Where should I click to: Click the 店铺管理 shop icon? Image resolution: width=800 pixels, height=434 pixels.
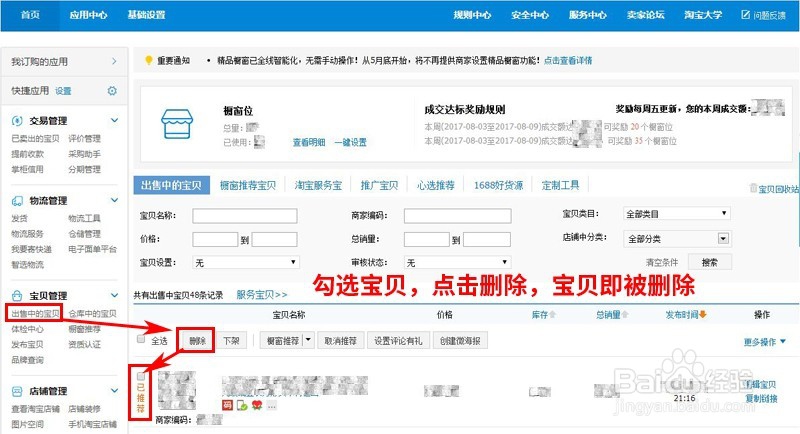(x=17, y=391)
